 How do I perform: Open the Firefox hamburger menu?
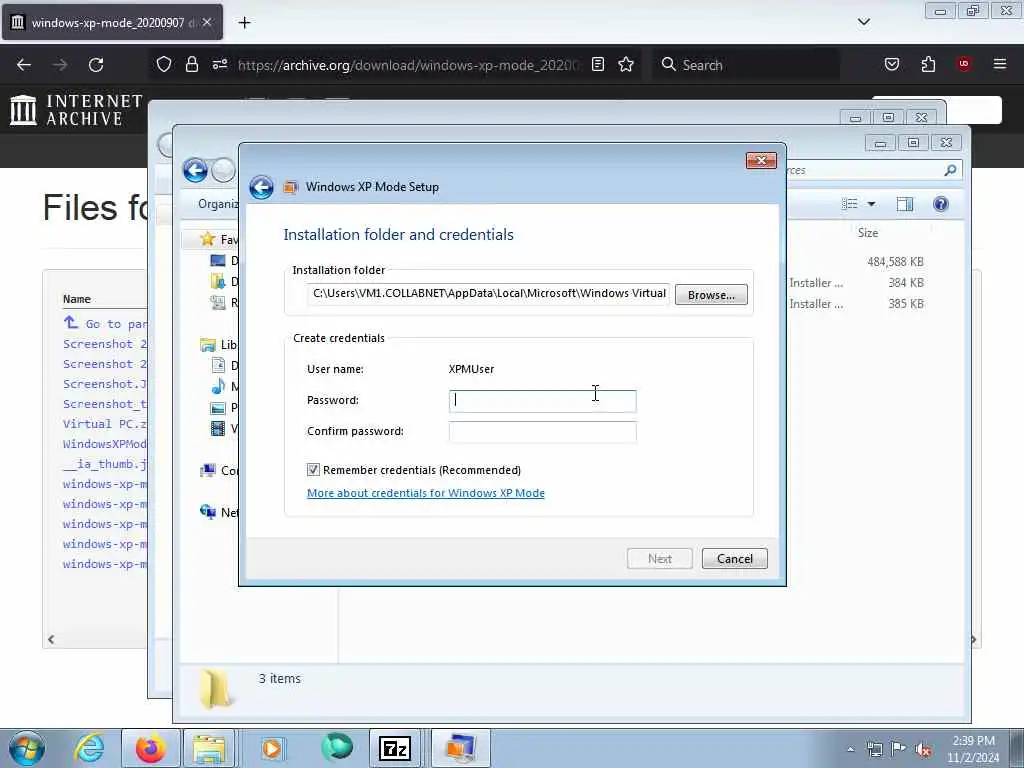[x=999, y=64]
